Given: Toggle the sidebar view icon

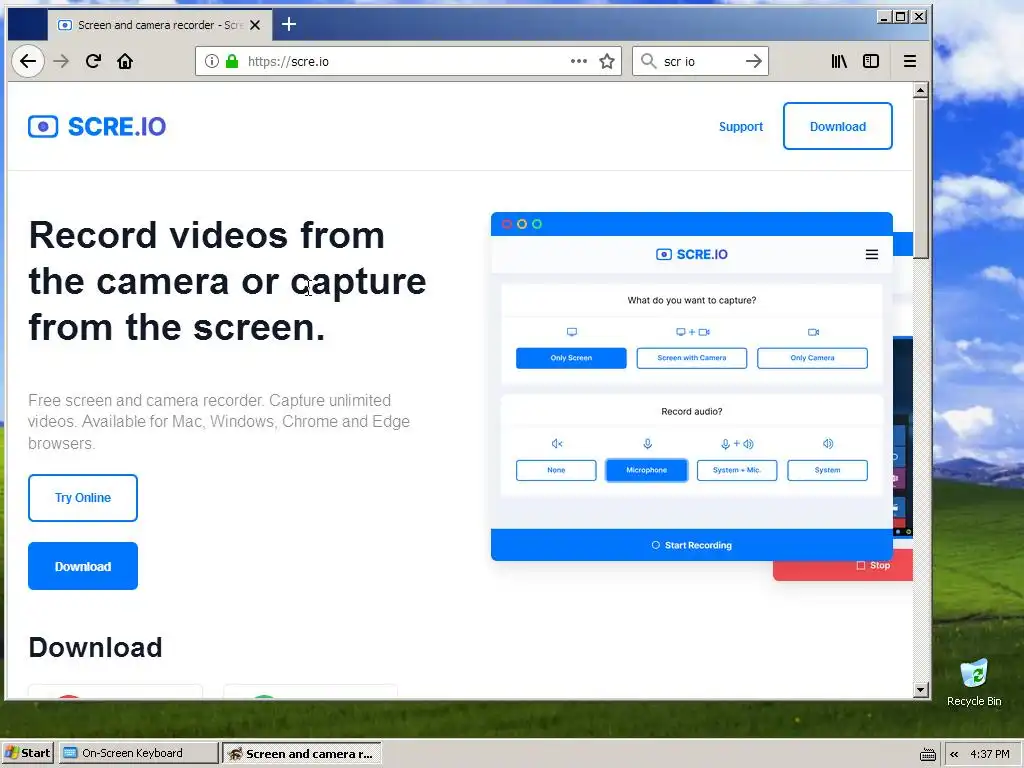Looking at the screenshot, I should (x=871, y=61).
